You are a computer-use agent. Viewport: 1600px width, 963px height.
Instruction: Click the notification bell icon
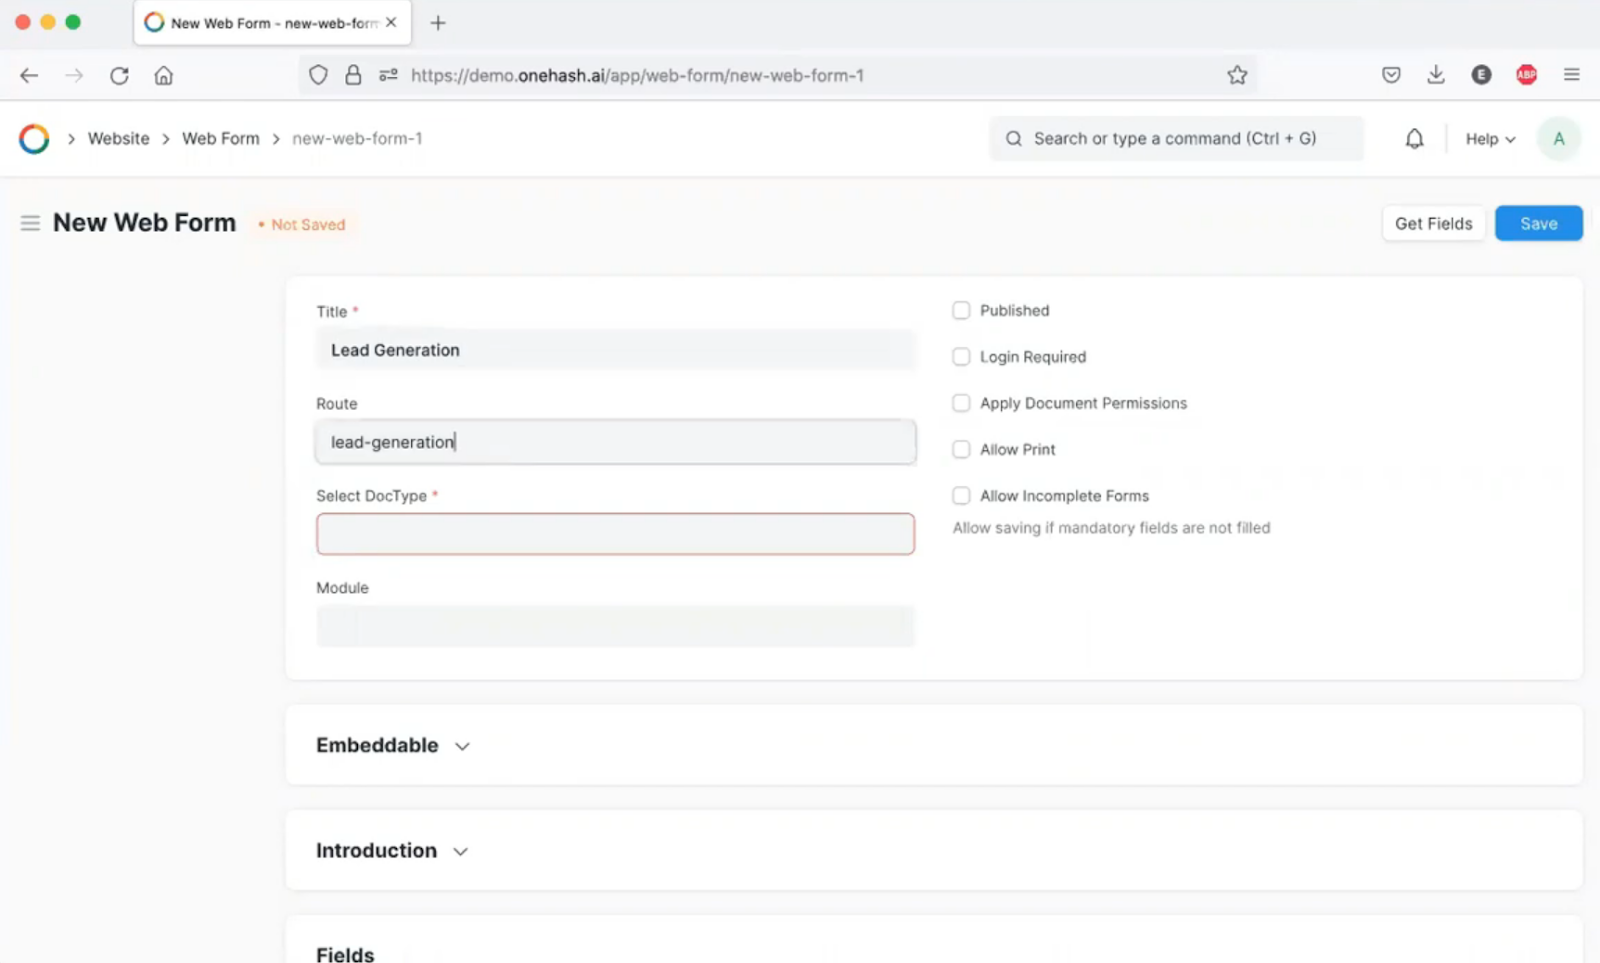point(1413,138)
